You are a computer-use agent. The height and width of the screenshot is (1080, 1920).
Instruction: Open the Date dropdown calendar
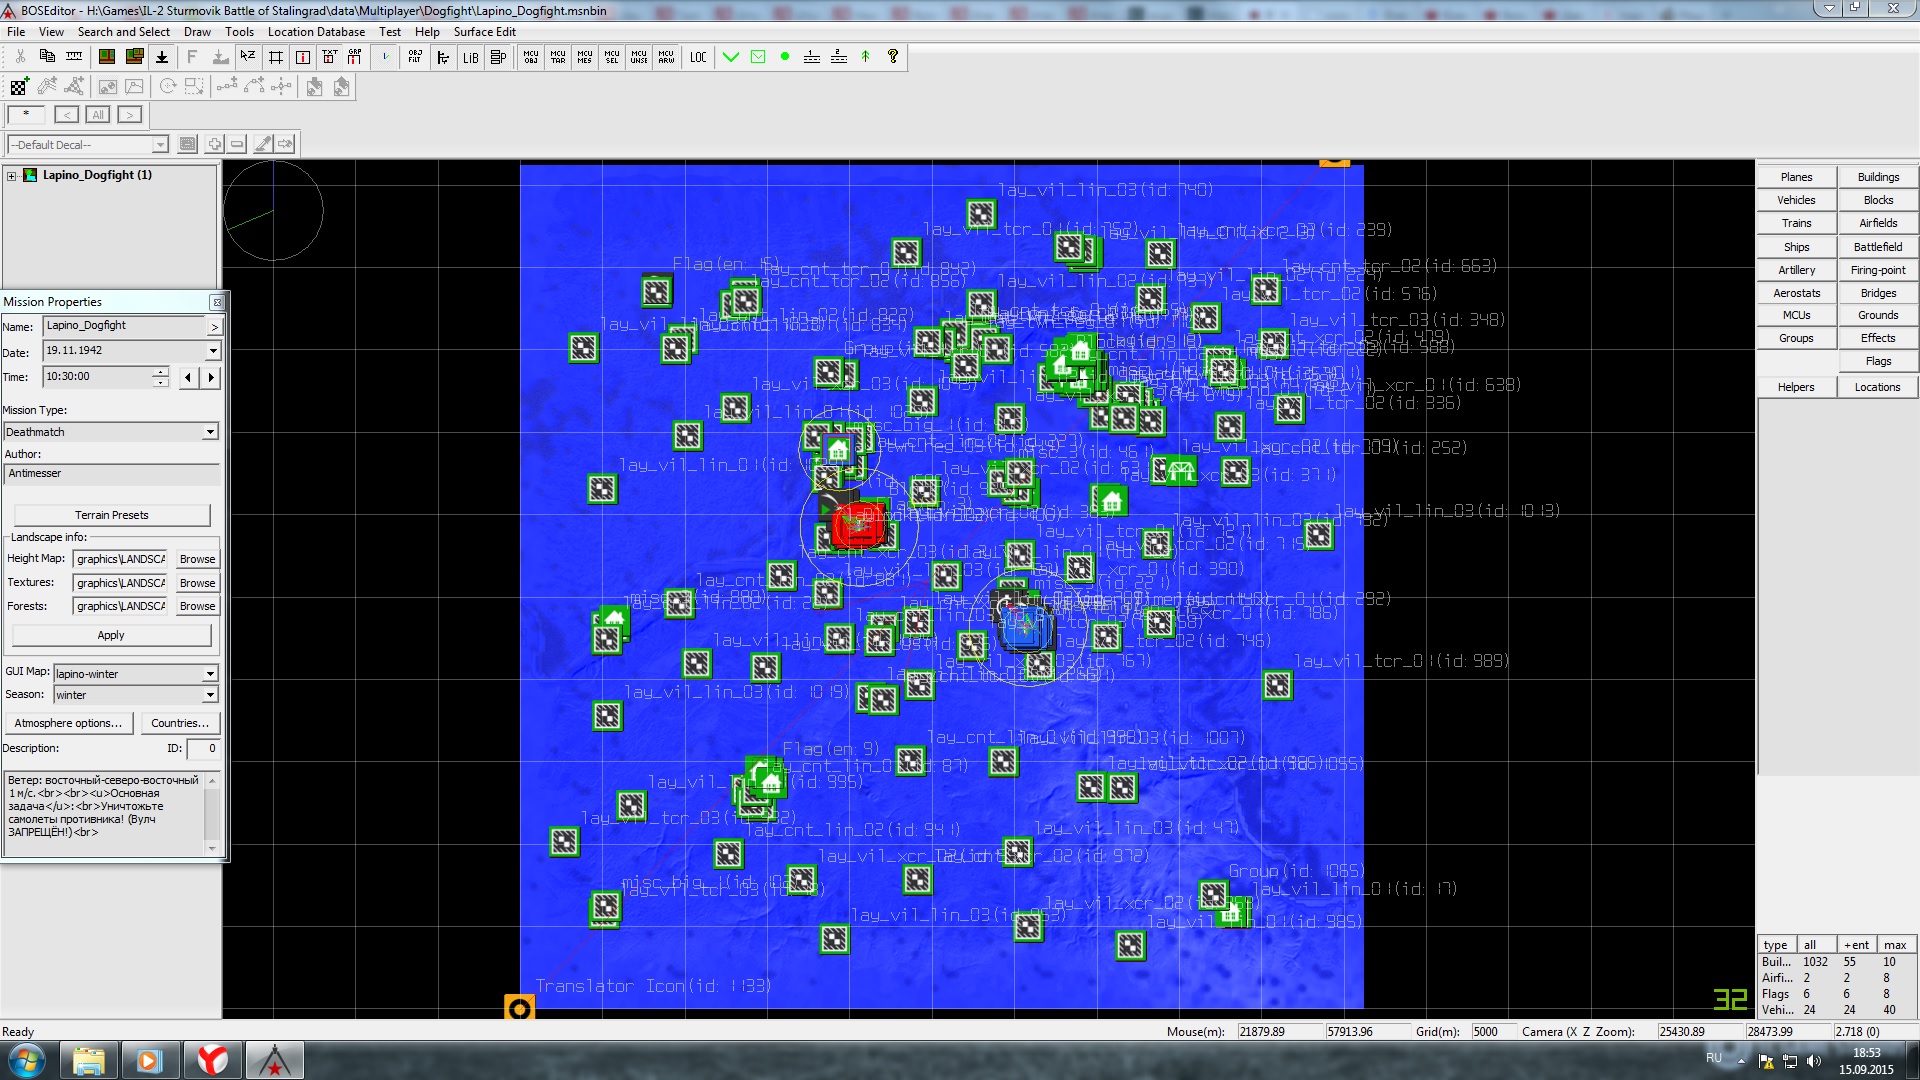(x=213, y=351)
